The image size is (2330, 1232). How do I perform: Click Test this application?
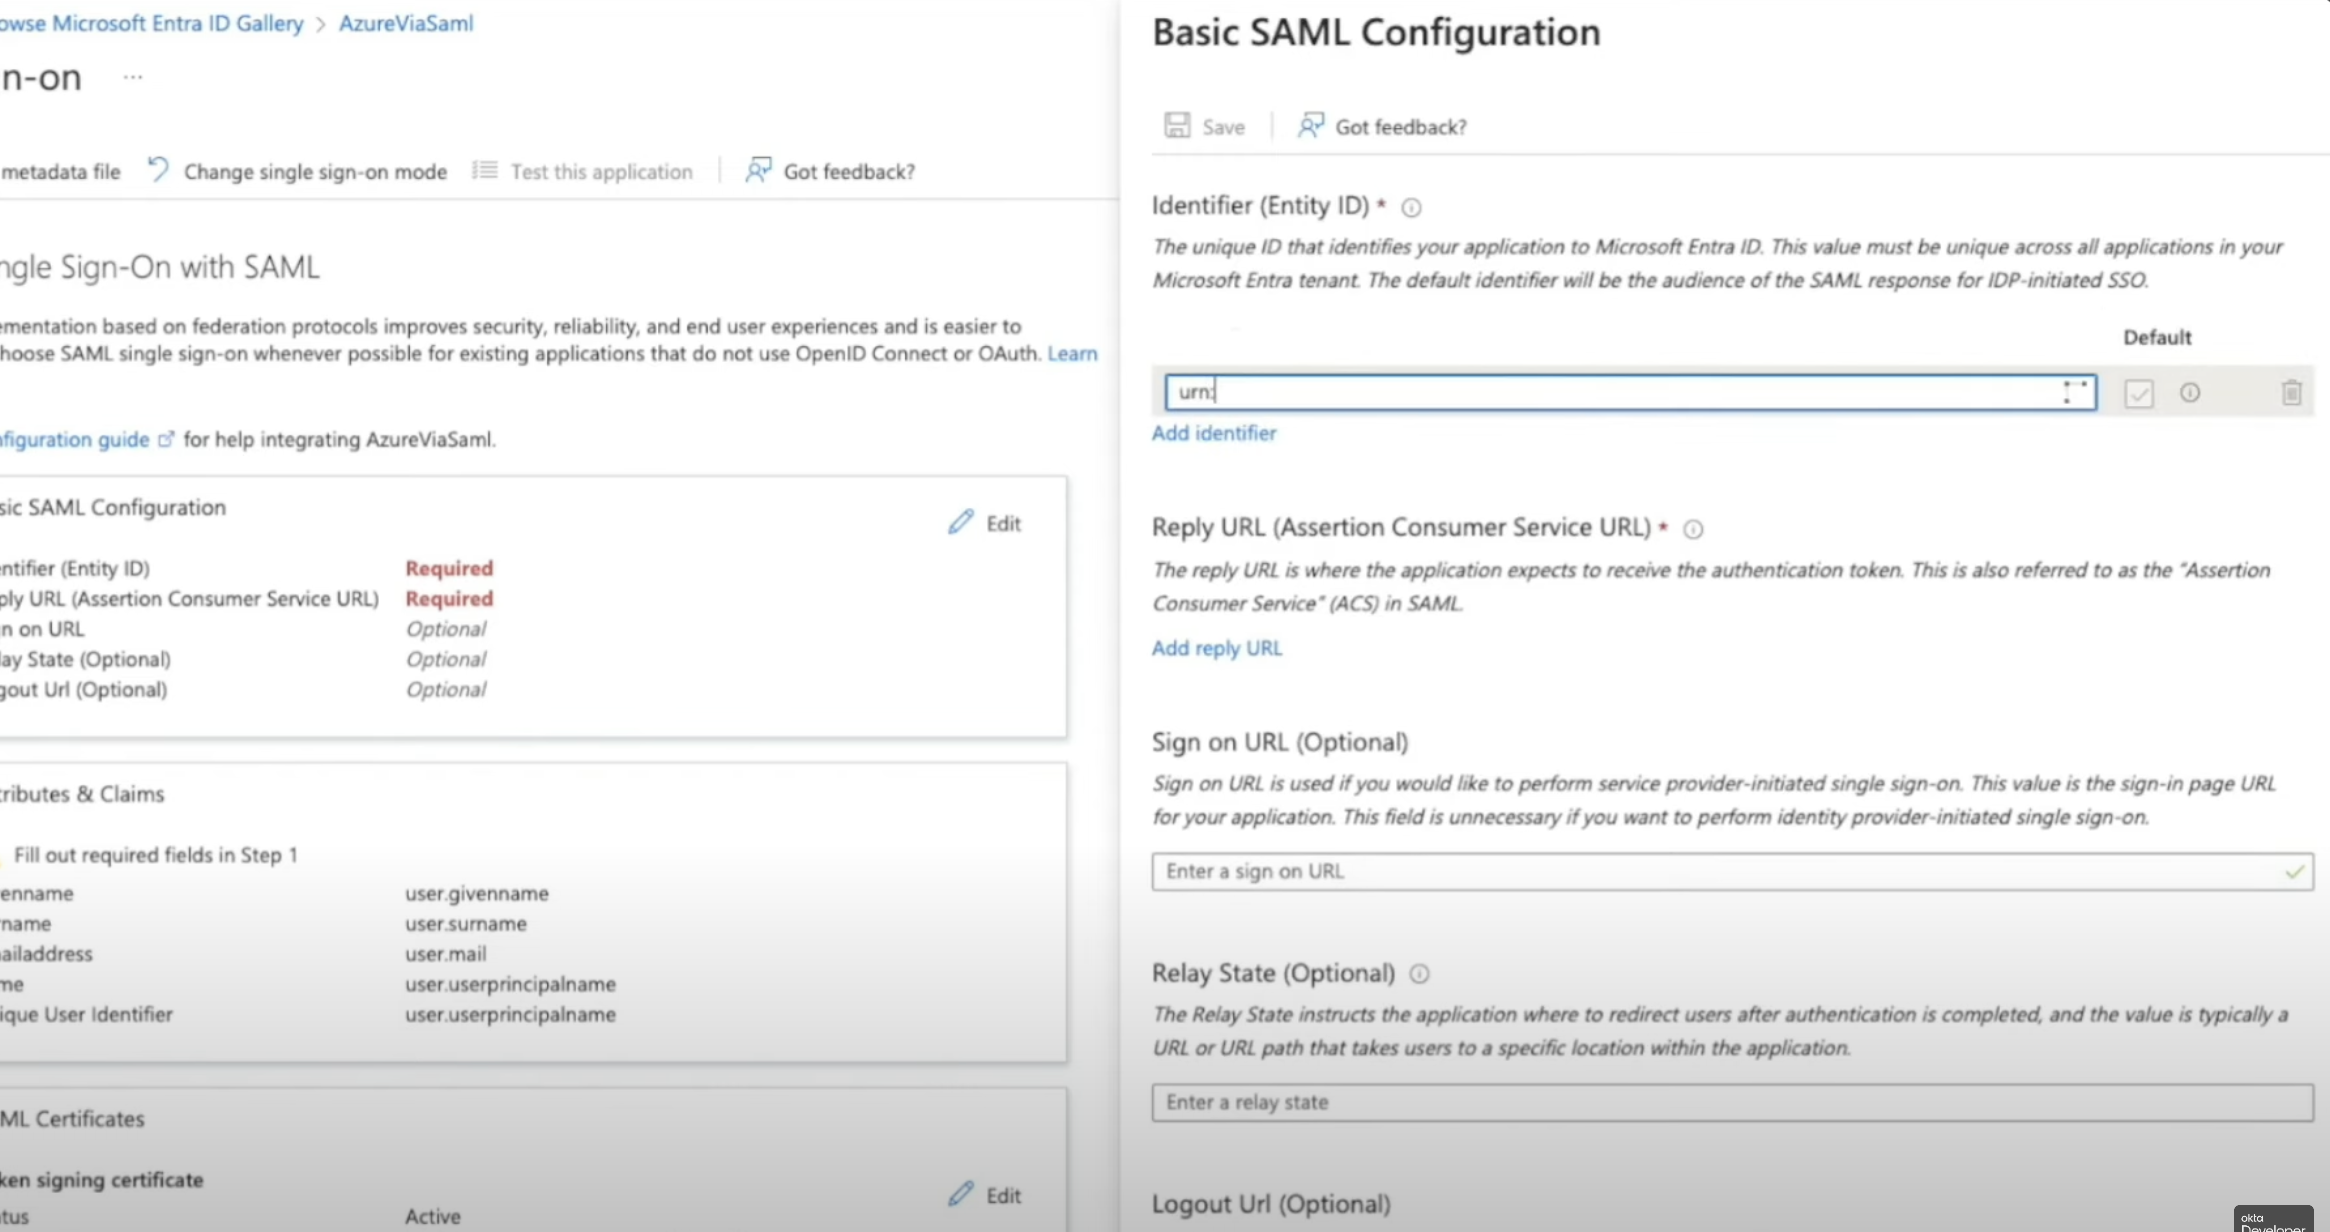(600, 172)
